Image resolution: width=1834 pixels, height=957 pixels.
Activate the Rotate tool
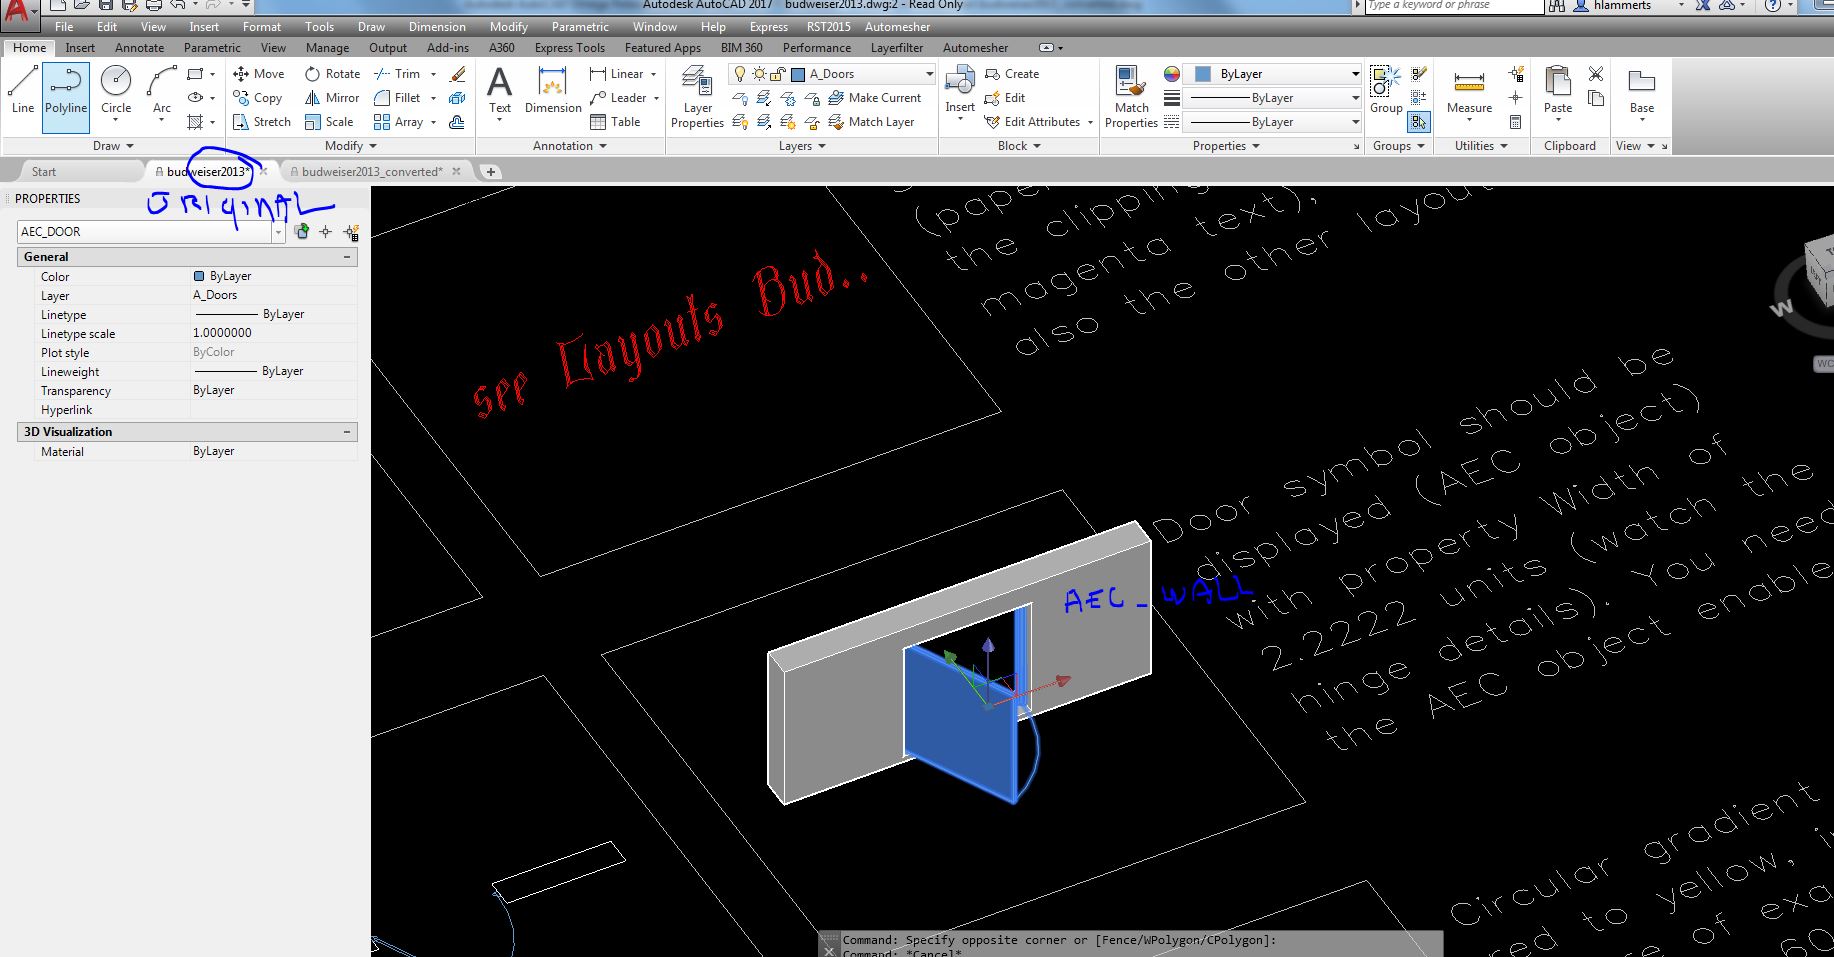(332, 74)
